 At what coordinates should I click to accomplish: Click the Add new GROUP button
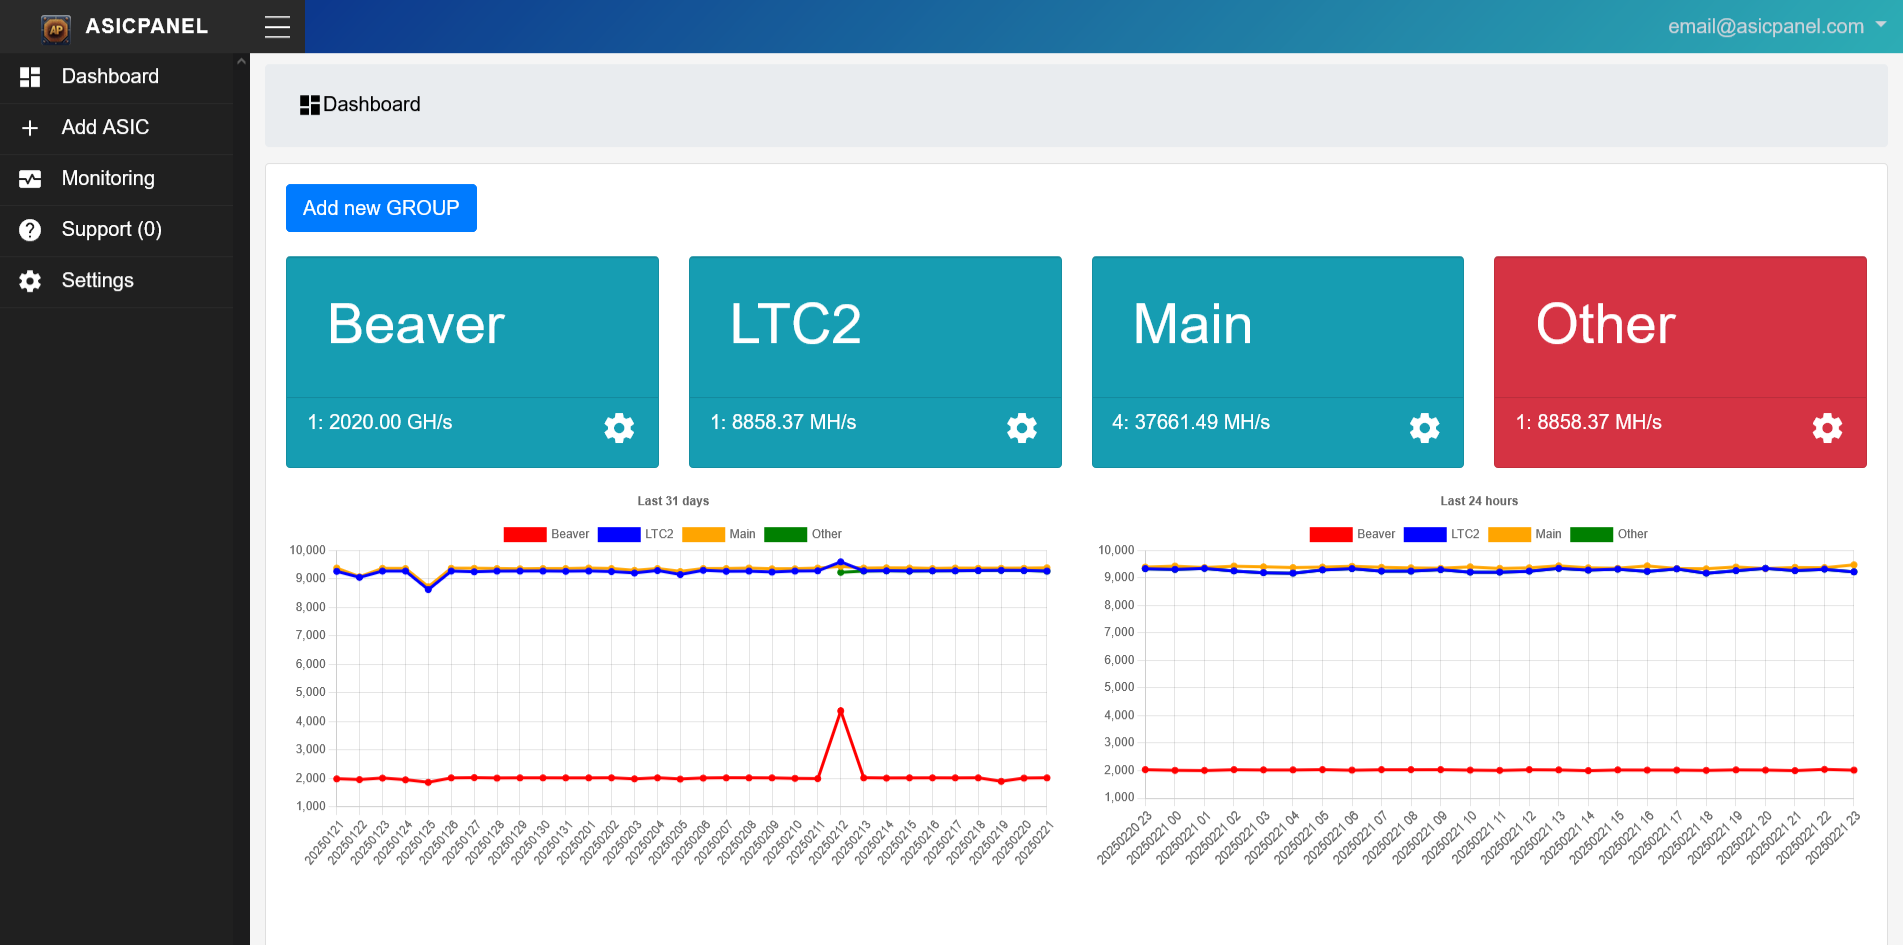[381, 208]
